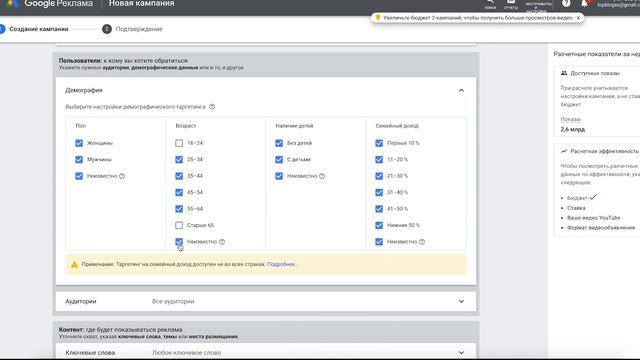Click the Любое ключевое слово value
This screenshot has width=640, height=360.
click(x=187, y=353)
